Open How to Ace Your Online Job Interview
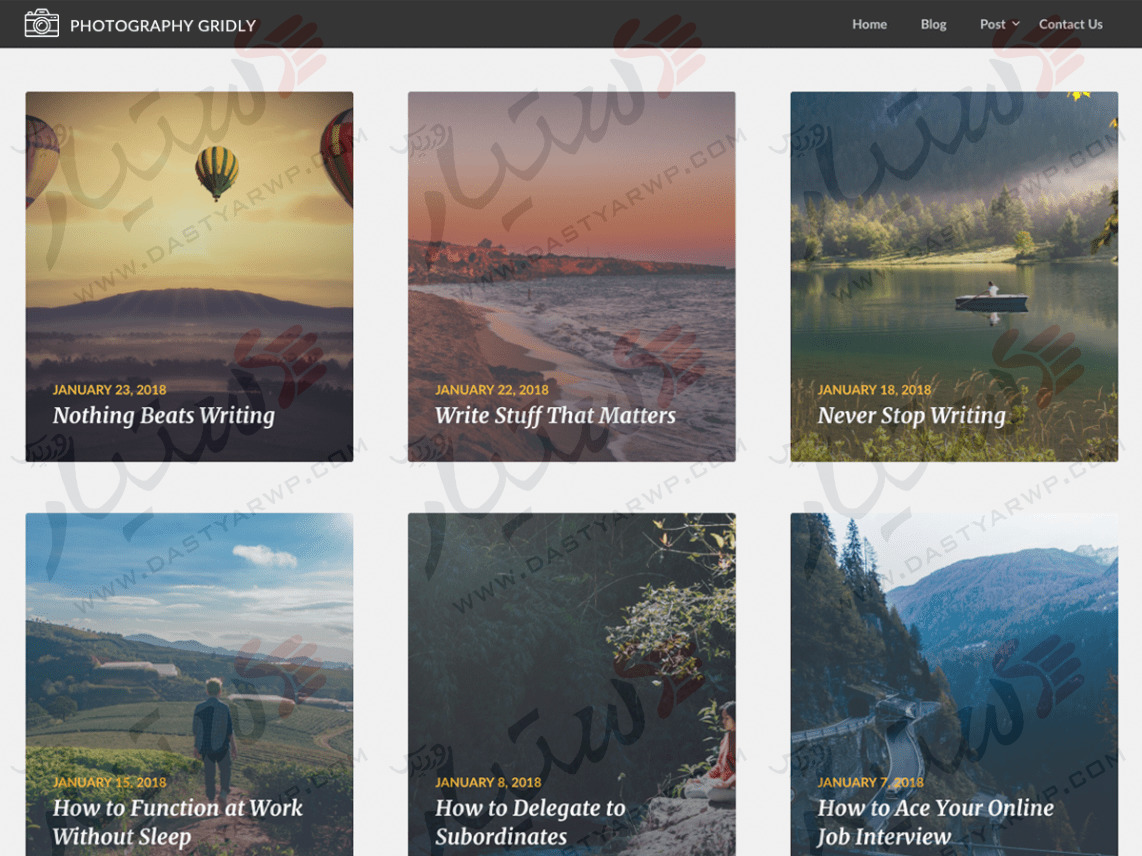Screen dimensions: 1142x856 click(935, 822)
